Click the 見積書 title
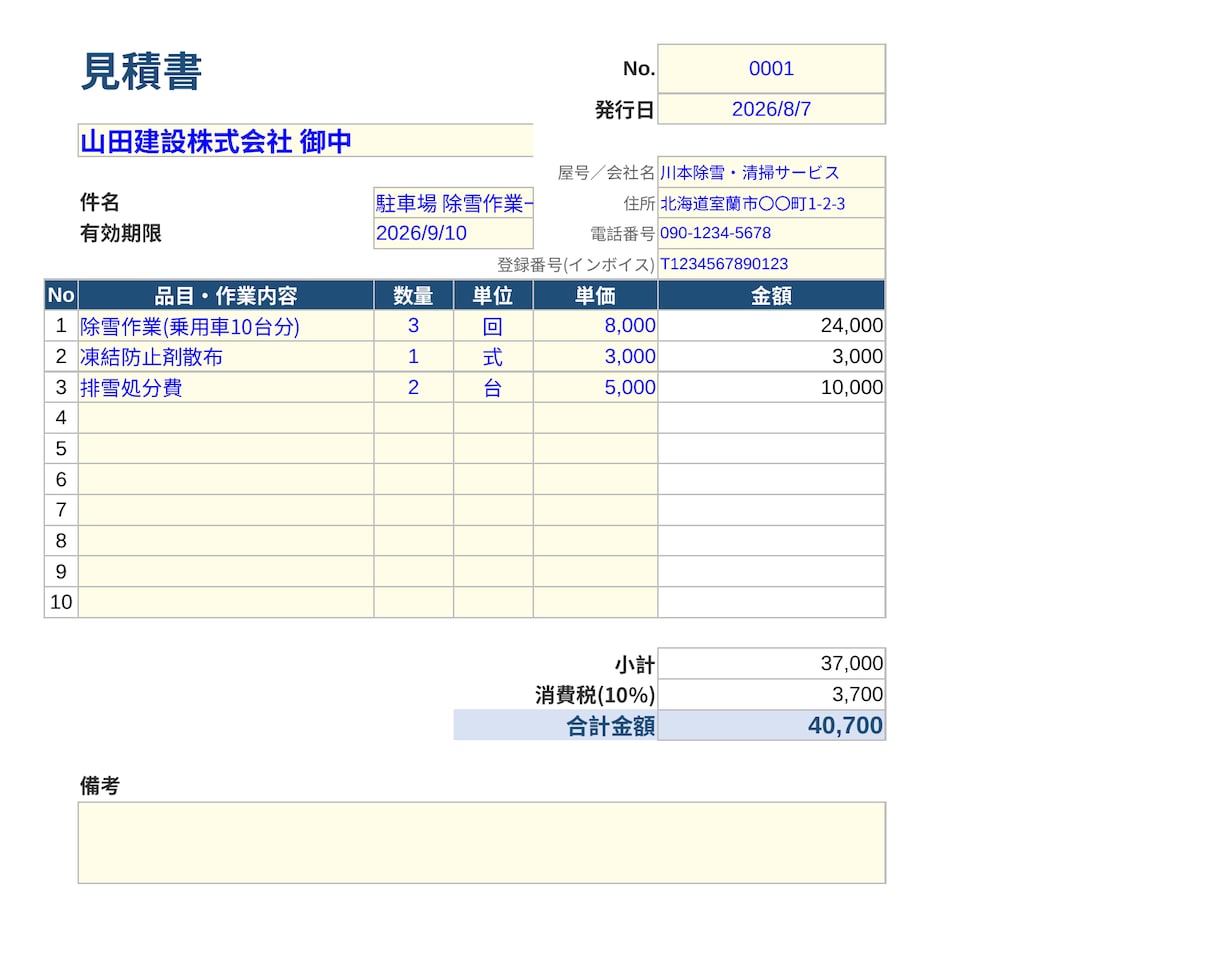This screenshot has height=966, width=1220. pos(141,72)
